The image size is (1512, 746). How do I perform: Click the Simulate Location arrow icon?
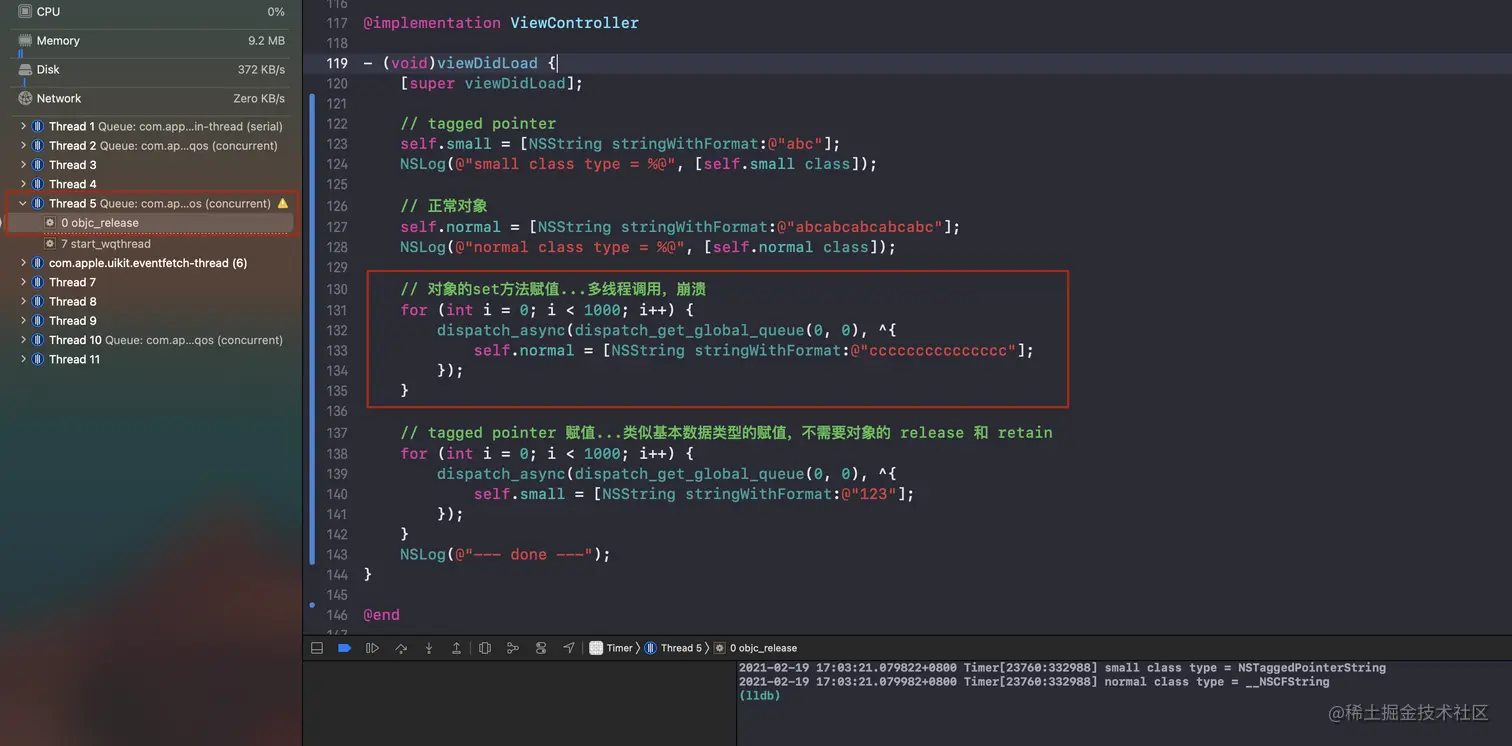[x=569, y=648]
